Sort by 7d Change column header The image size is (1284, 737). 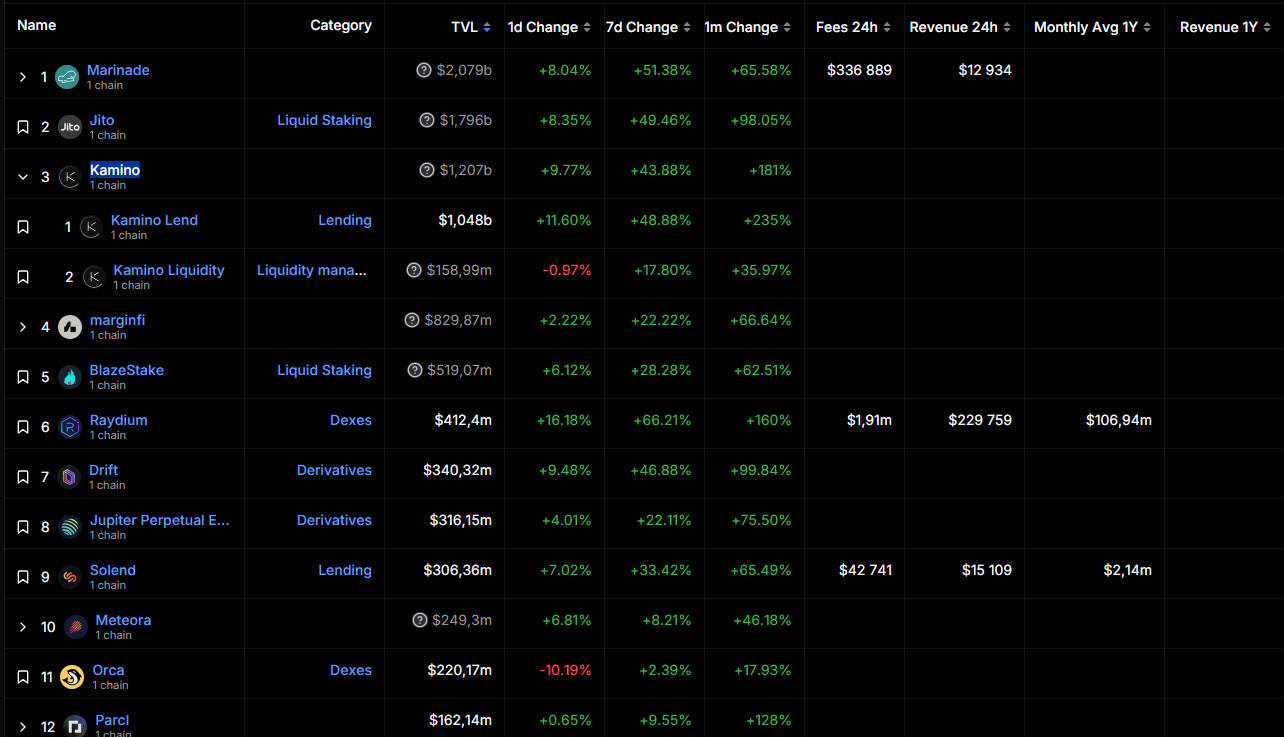pyautogui.click(x=641, y=27)
